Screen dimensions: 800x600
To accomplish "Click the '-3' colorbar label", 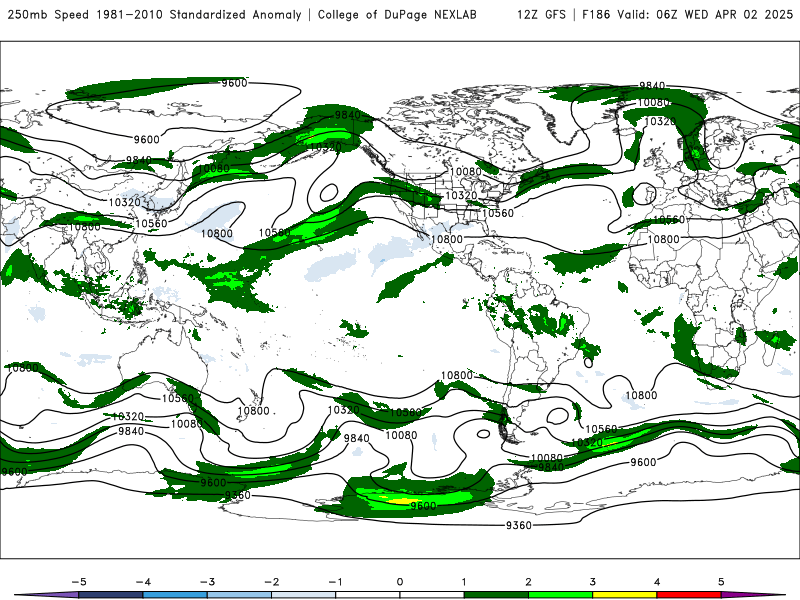I will 207,582.
